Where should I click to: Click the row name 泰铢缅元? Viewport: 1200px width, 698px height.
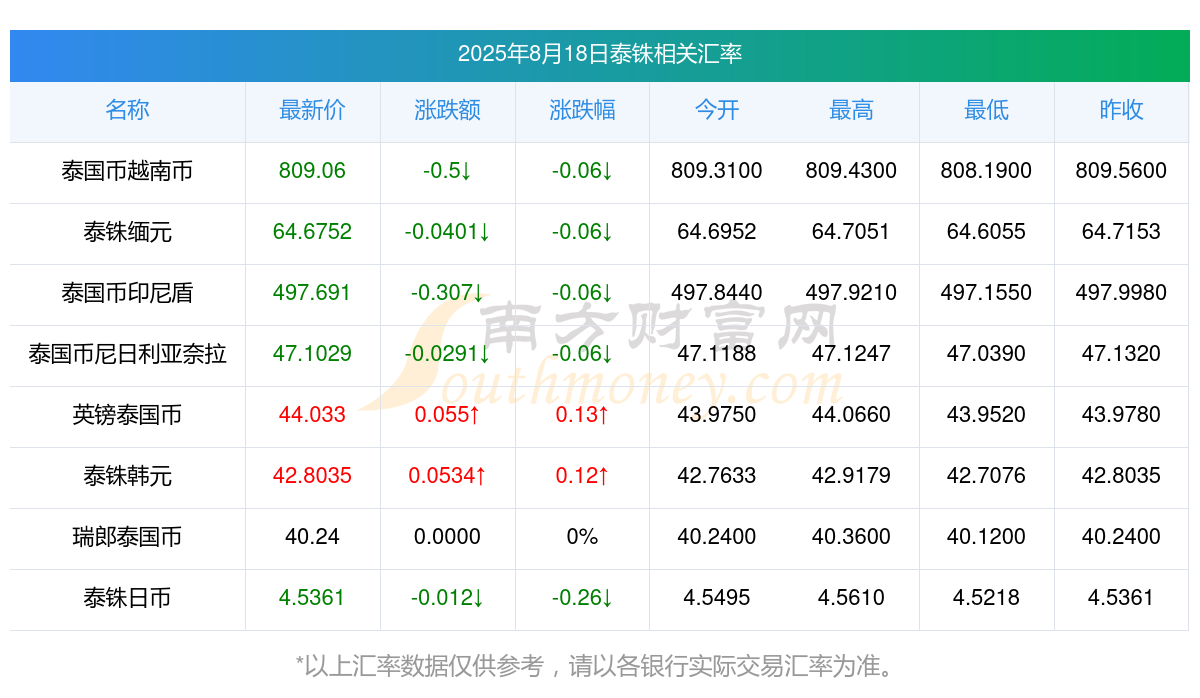click(127, 233)
